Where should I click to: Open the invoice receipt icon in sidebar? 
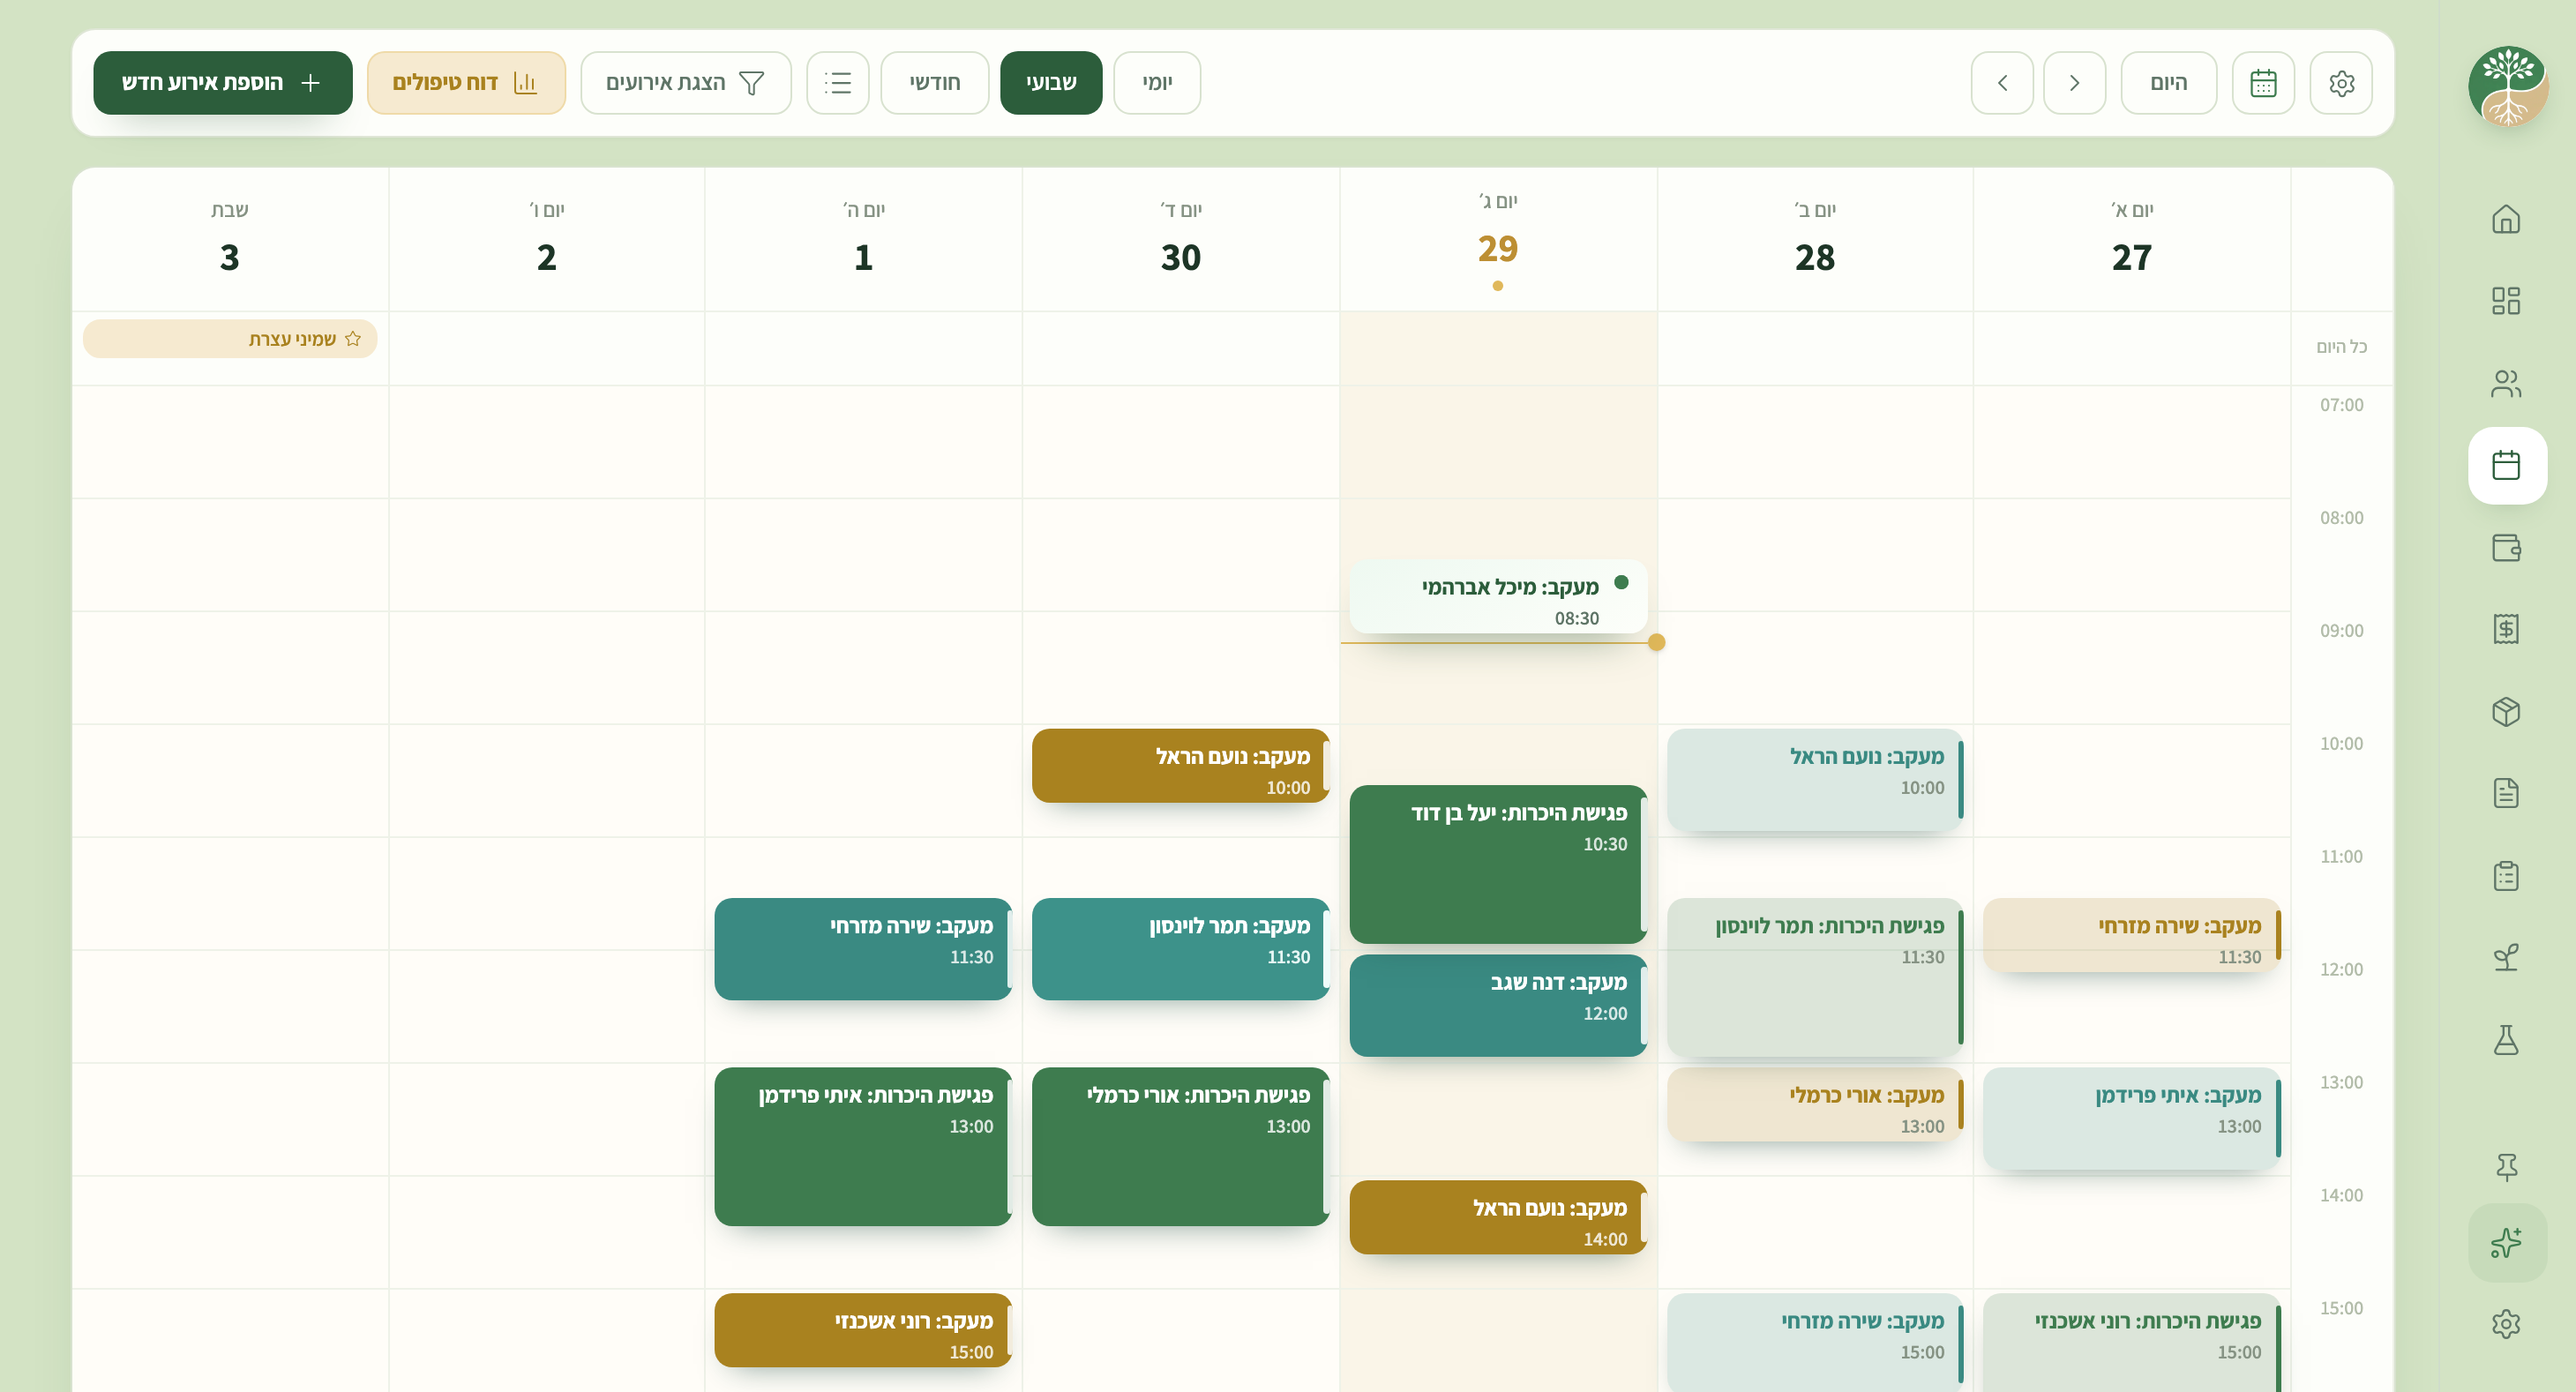click(2506, 629)
